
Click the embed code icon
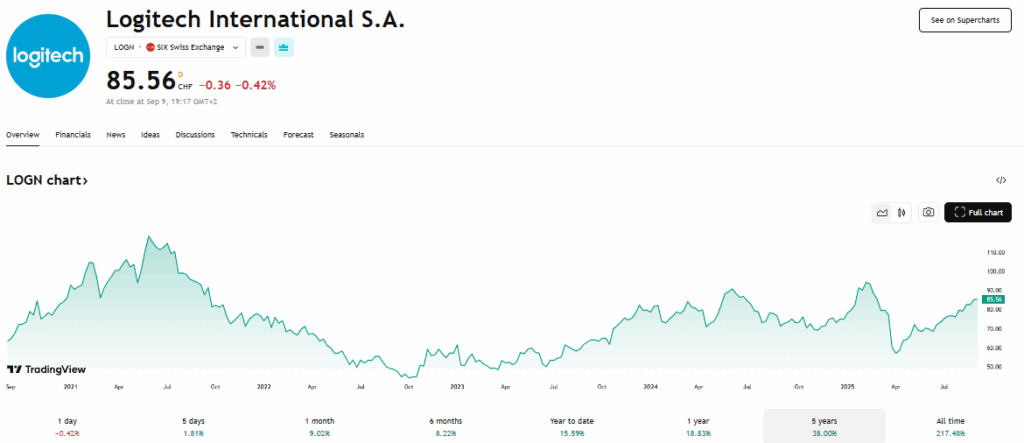click(x=1000, y=180)
